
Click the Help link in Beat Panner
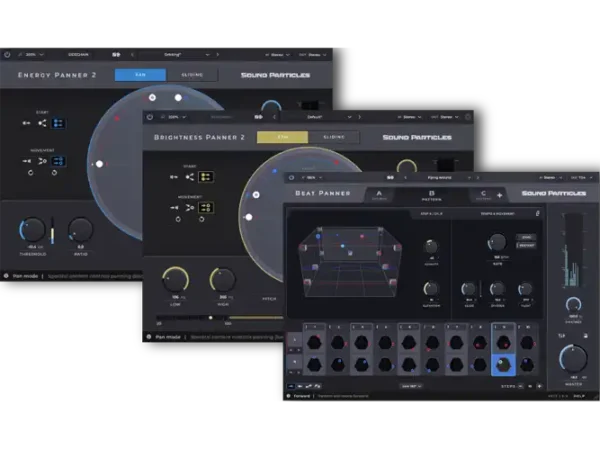point(579,396)
